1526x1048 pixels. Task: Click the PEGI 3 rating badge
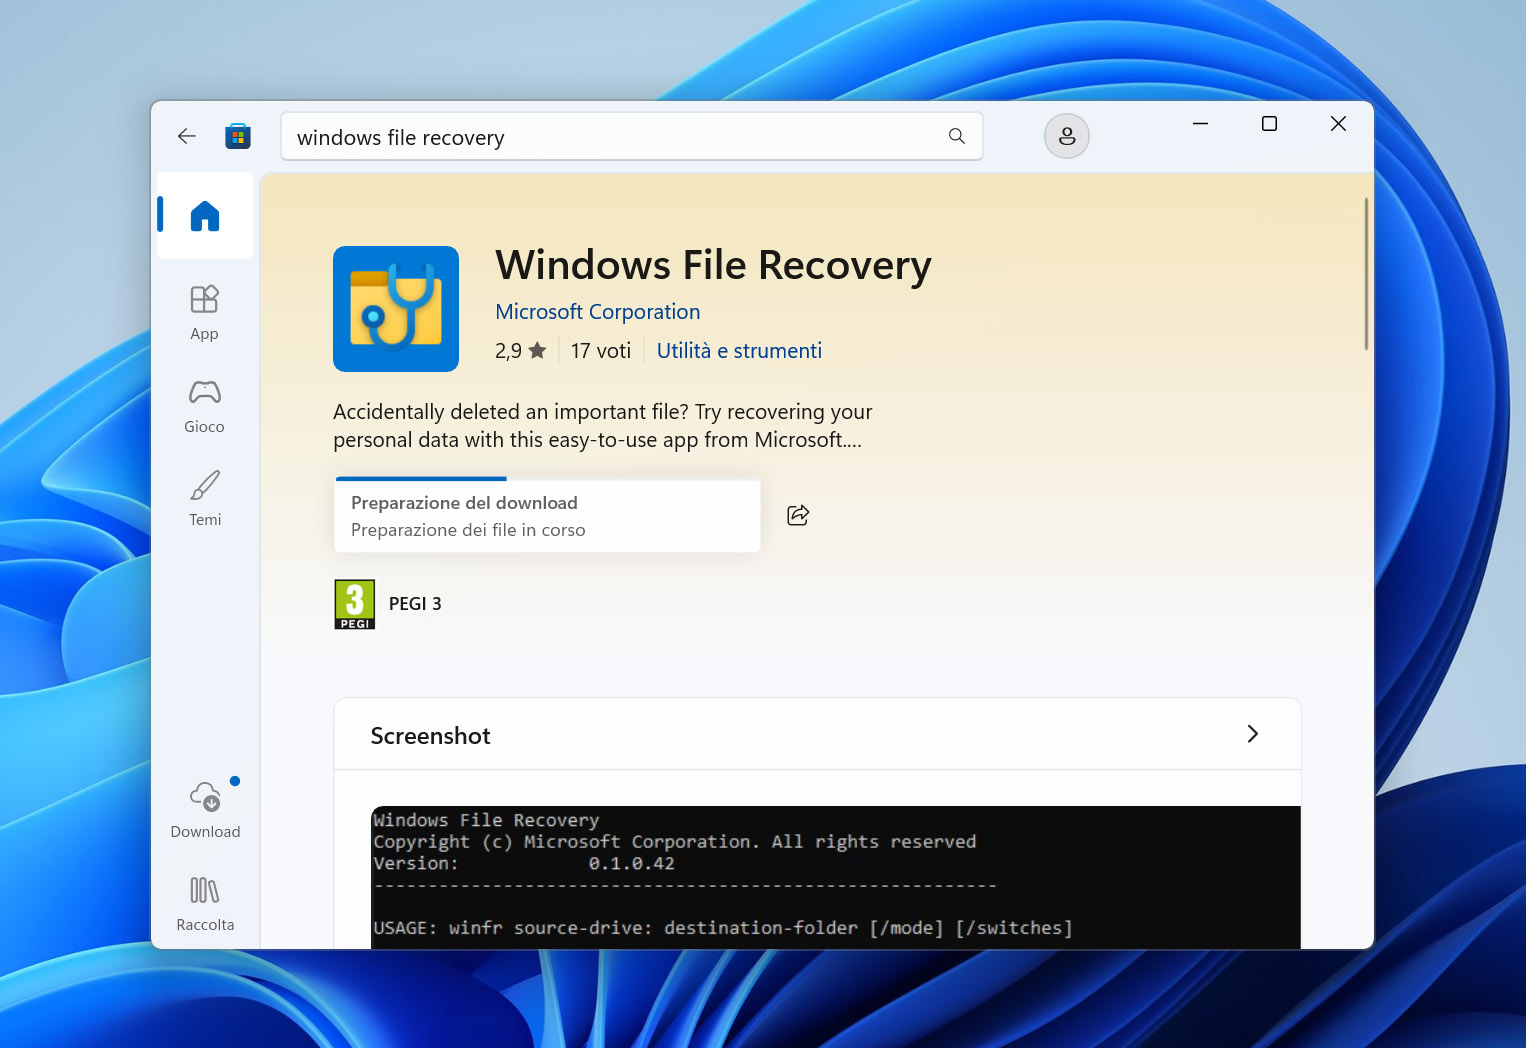point(355,604)
